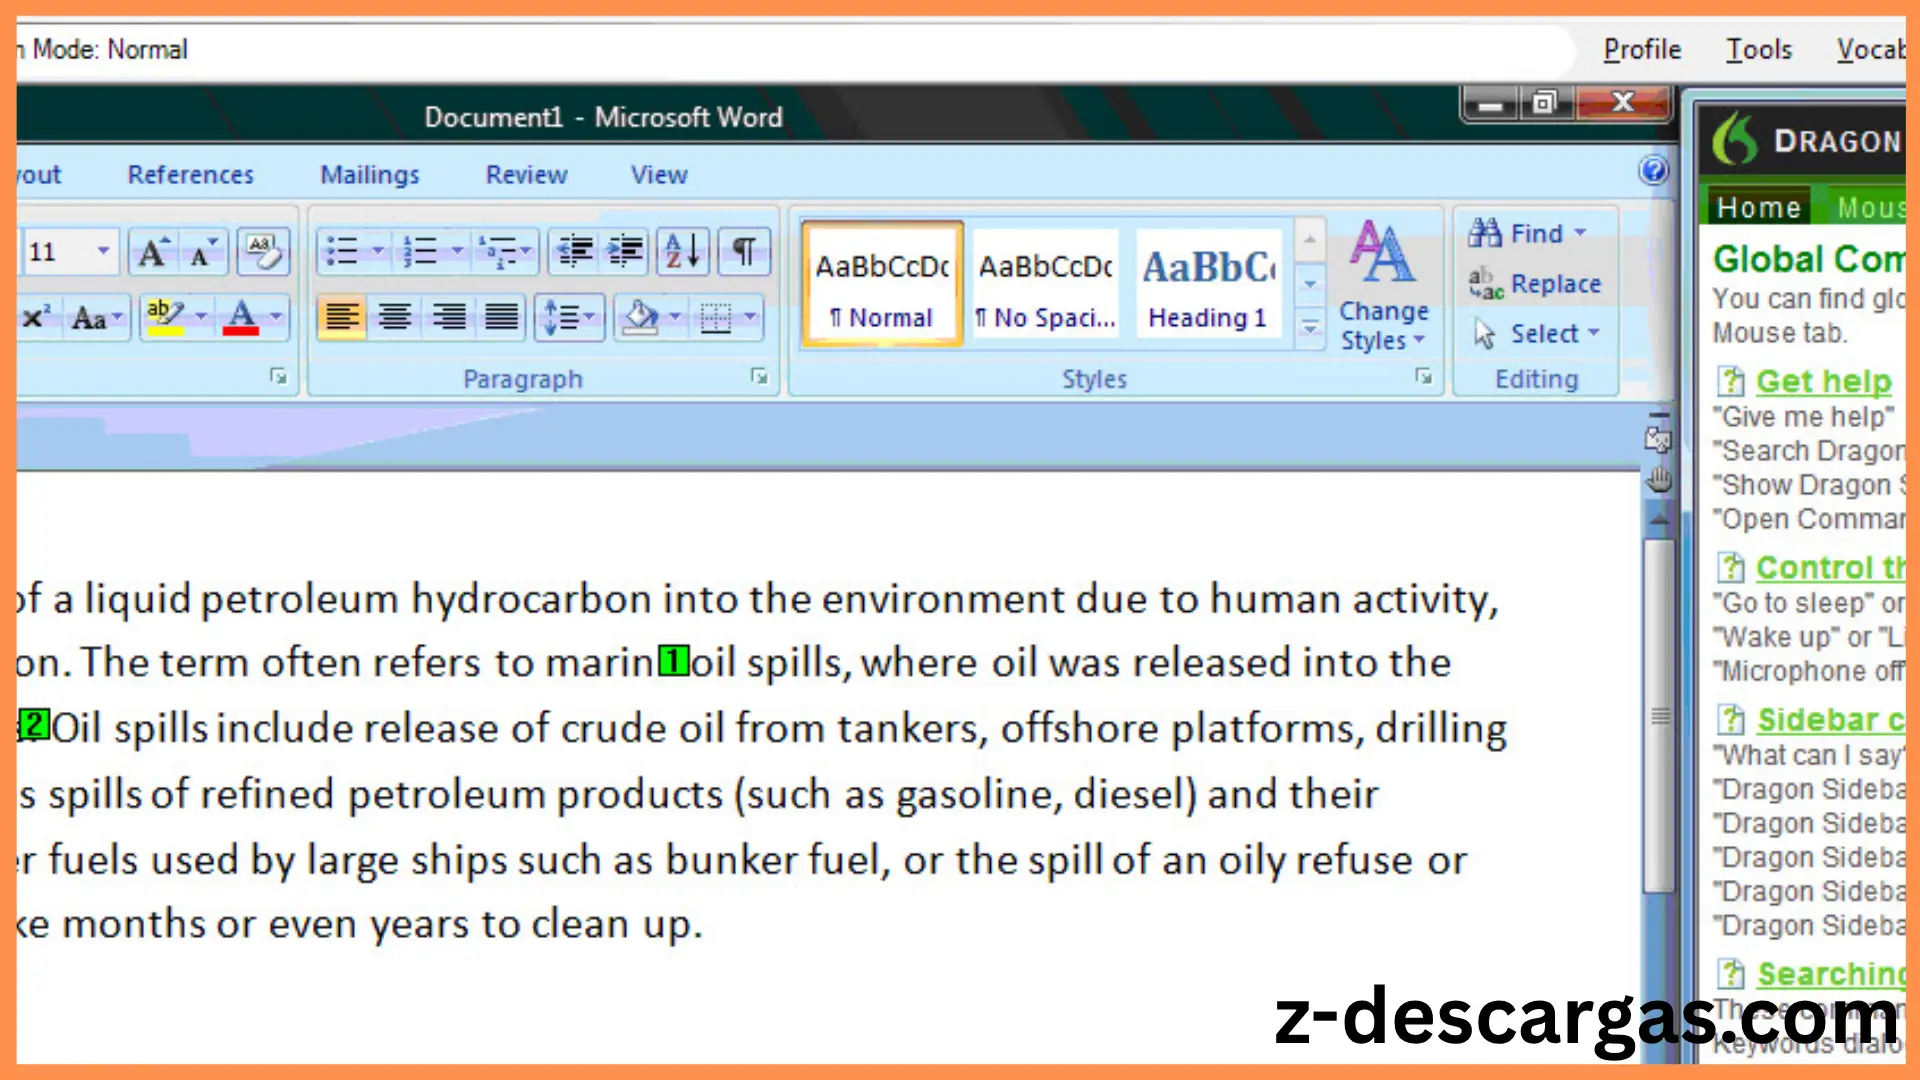Toggle Center text alignment
The width and height of the screenshot is (1920, 1080).
coord(395,318)
